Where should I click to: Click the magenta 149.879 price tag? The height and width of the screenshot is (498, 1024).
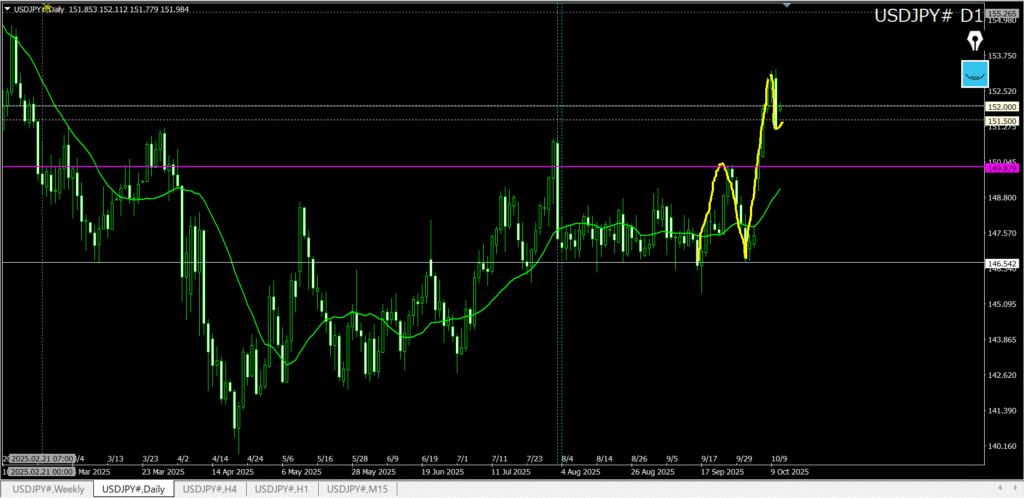1001,168
